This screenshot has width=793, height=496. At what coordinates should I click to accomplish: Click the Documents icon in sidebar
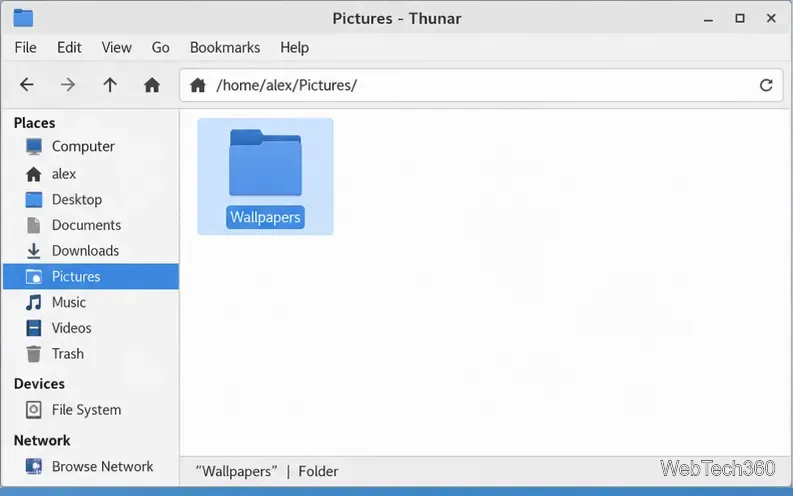34,226
